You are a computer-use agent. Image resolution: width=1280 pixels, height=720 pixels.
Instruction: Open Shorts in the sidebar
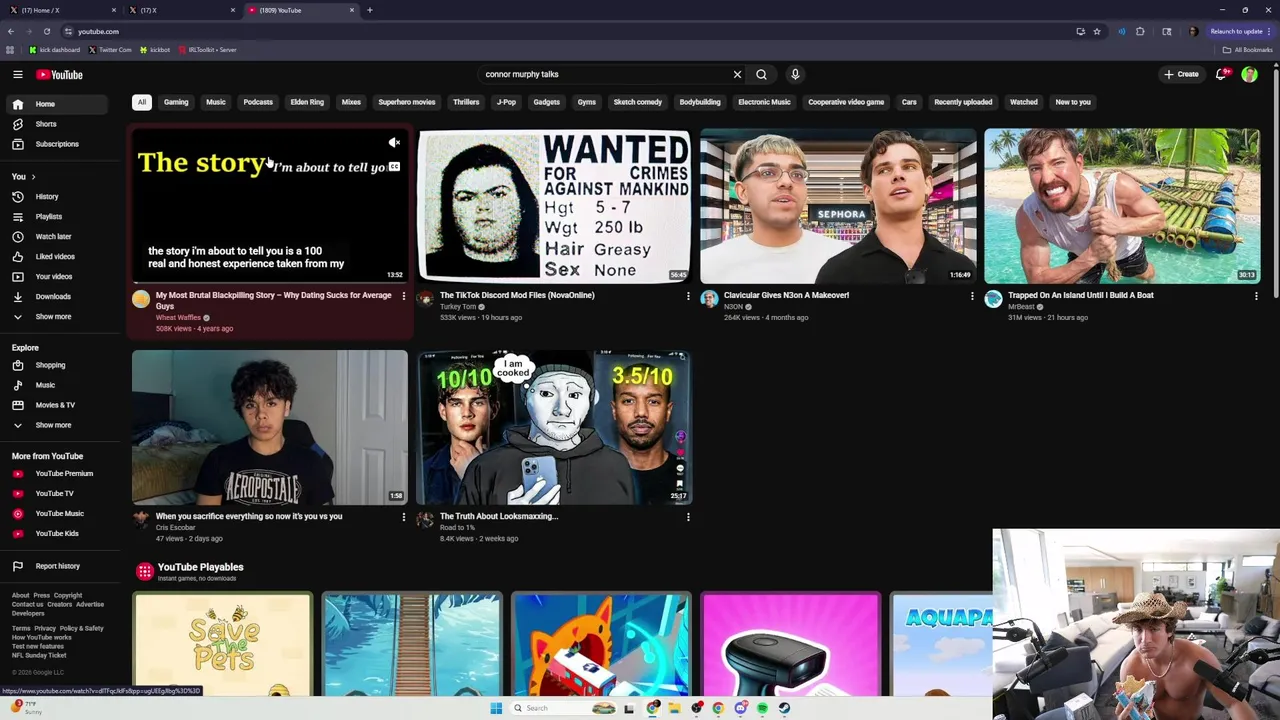(57, 124)
